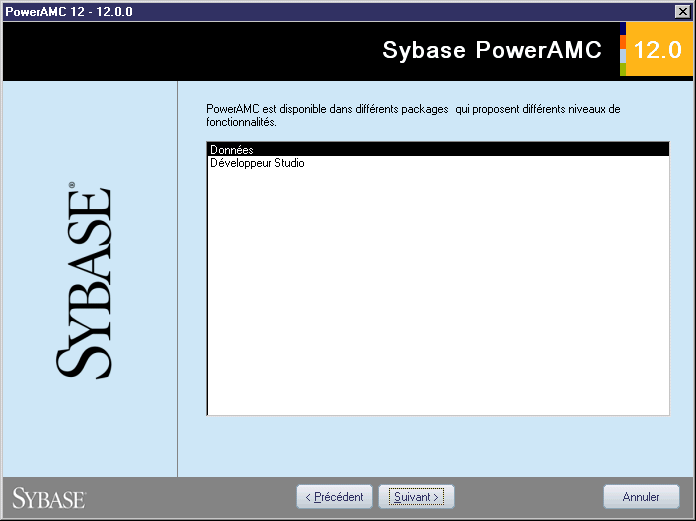Select the Données package
This screenshot has height=521, width=696.
pyautogui.click(x=438, y=150)
